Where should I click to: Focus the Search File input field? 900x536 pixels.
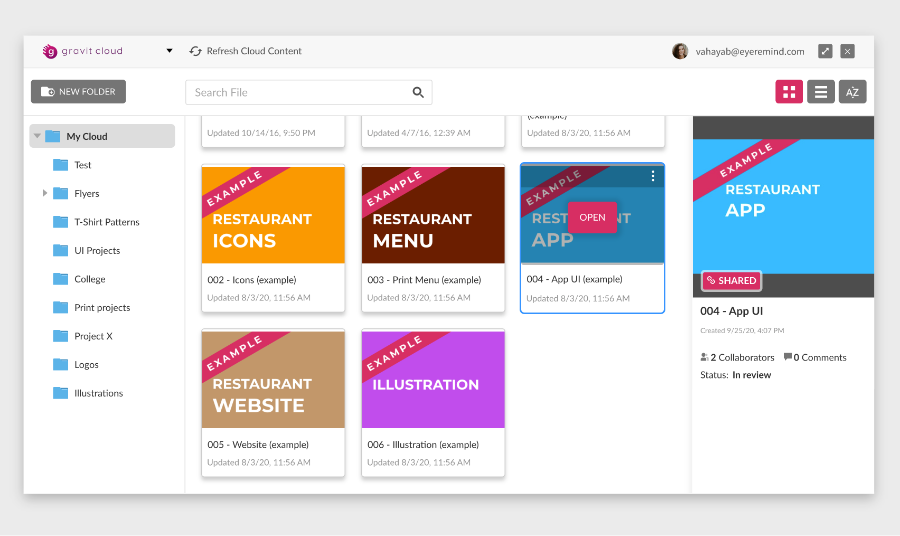(300, 93)
